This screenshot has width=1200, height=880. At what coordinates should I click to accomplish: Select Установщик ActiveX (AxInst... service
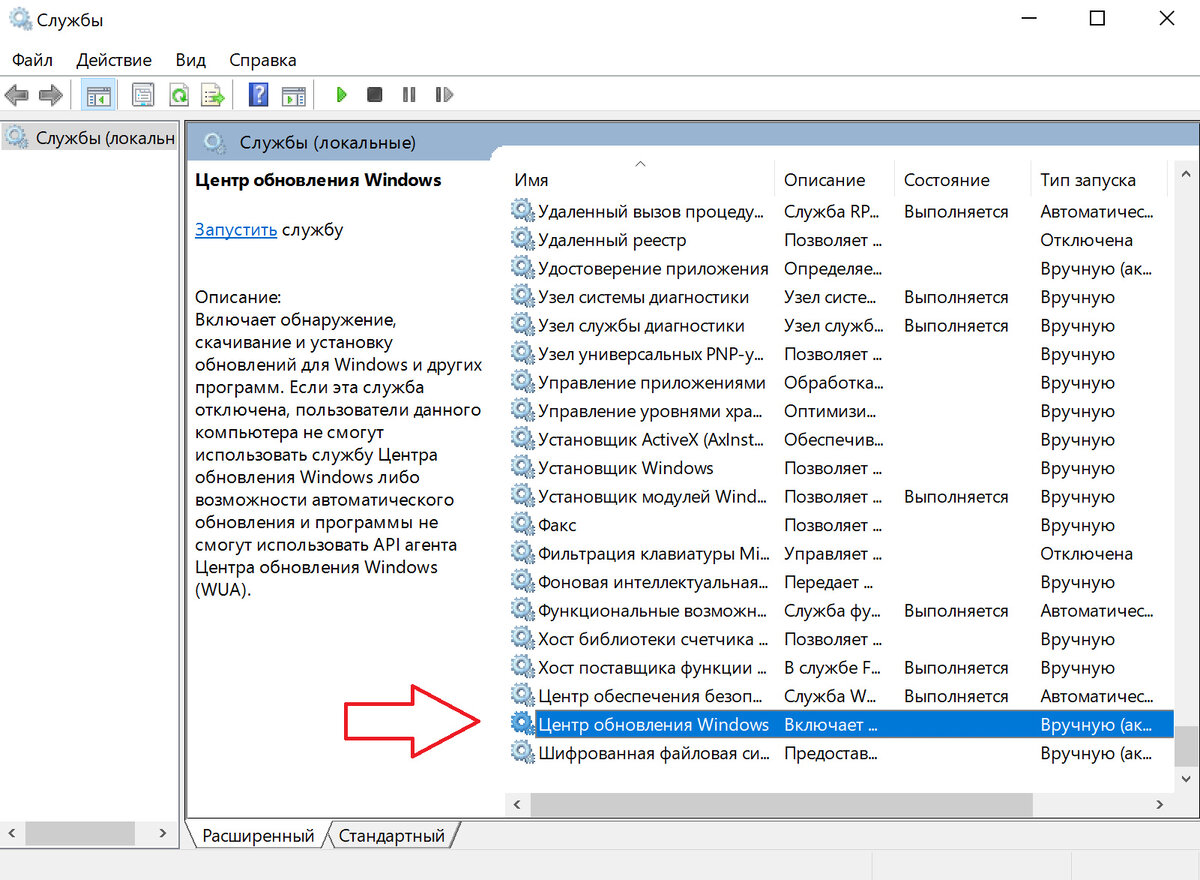tap(653, 439)
